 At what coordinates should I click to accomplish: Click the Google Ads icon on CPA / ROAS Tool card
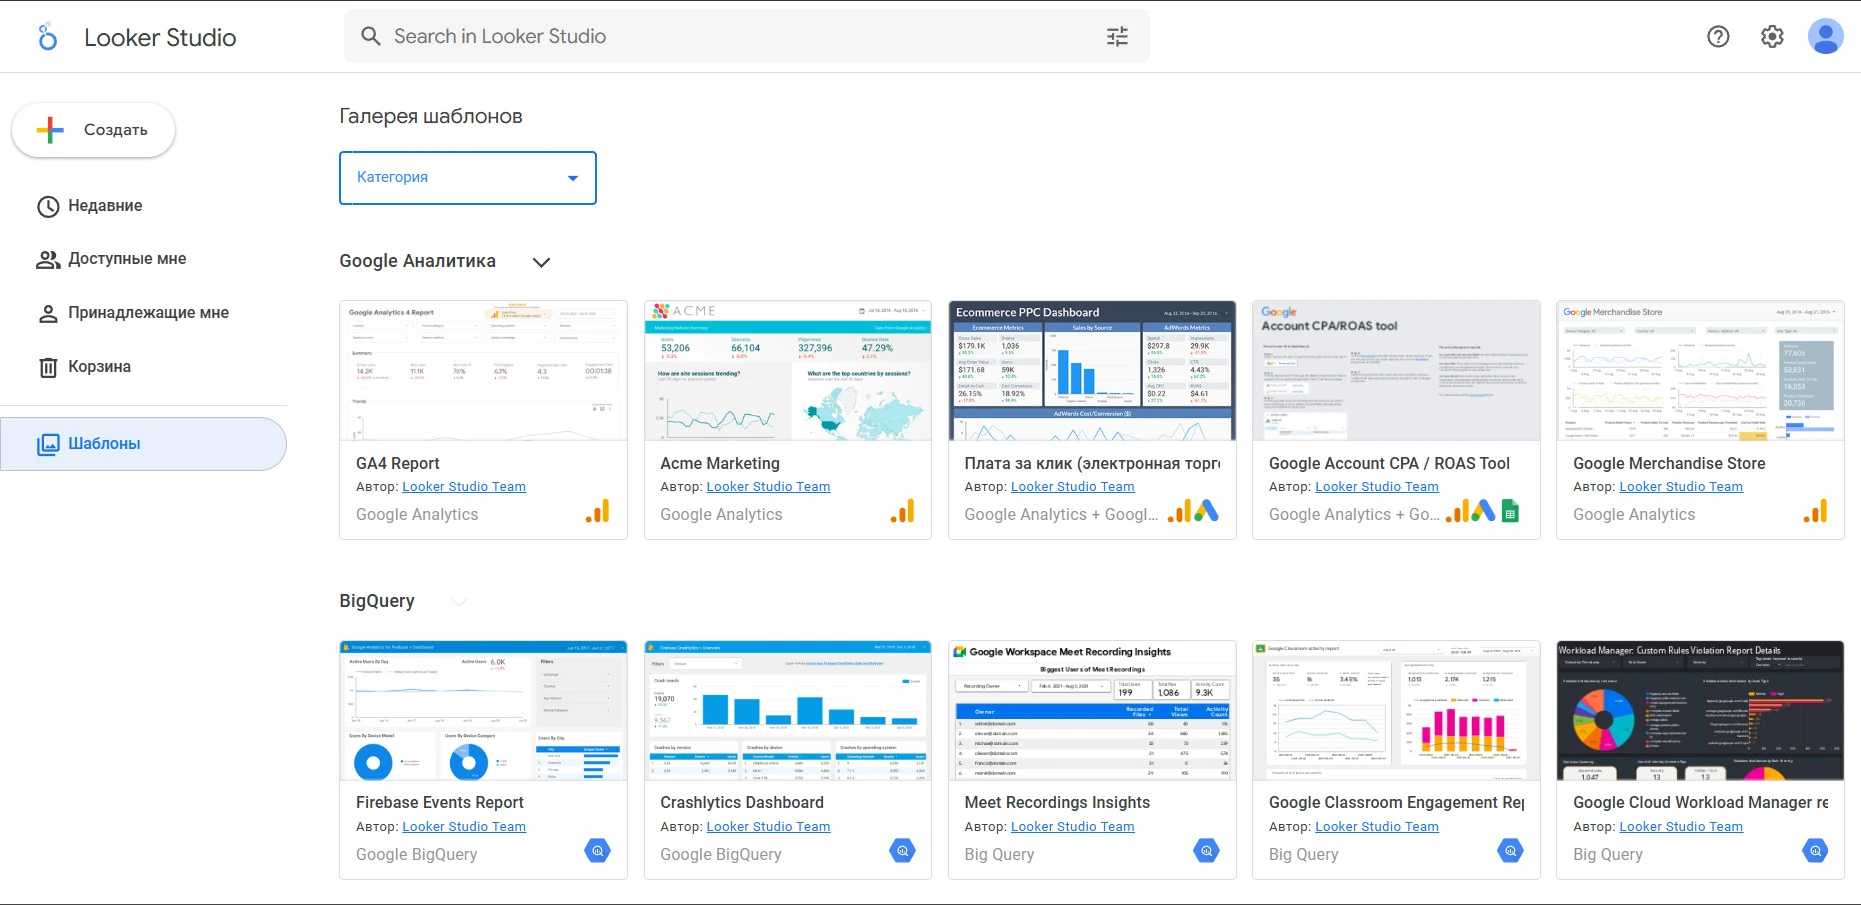tap(1484, 512)
